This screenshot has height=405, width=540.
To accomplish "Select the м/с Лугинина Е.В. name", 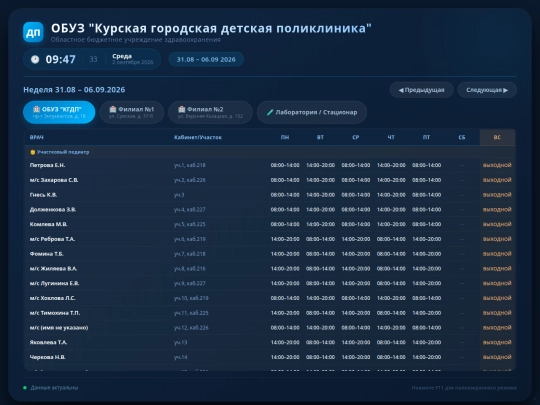I will tap(54, 284).
